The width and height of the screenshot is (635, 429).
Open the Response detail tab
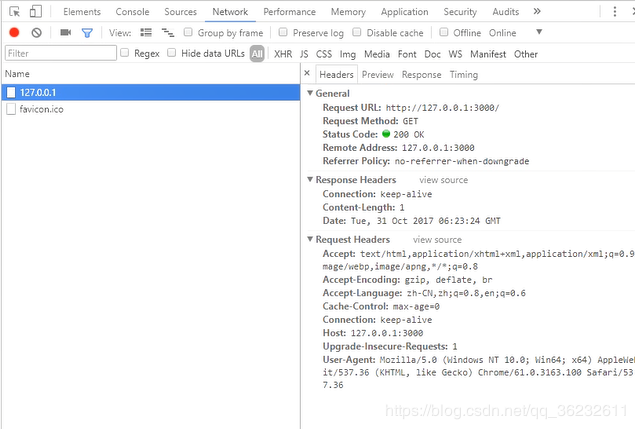pos(422,75)
